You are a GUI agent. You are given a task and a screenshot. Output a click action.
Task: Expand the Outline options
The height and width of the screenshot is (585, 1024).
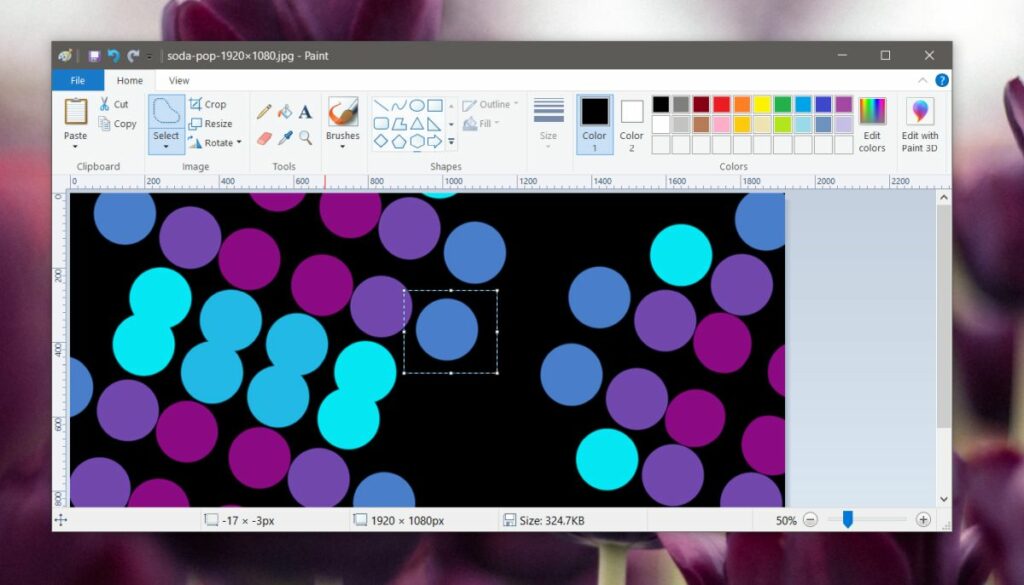(x=492, y=104)
